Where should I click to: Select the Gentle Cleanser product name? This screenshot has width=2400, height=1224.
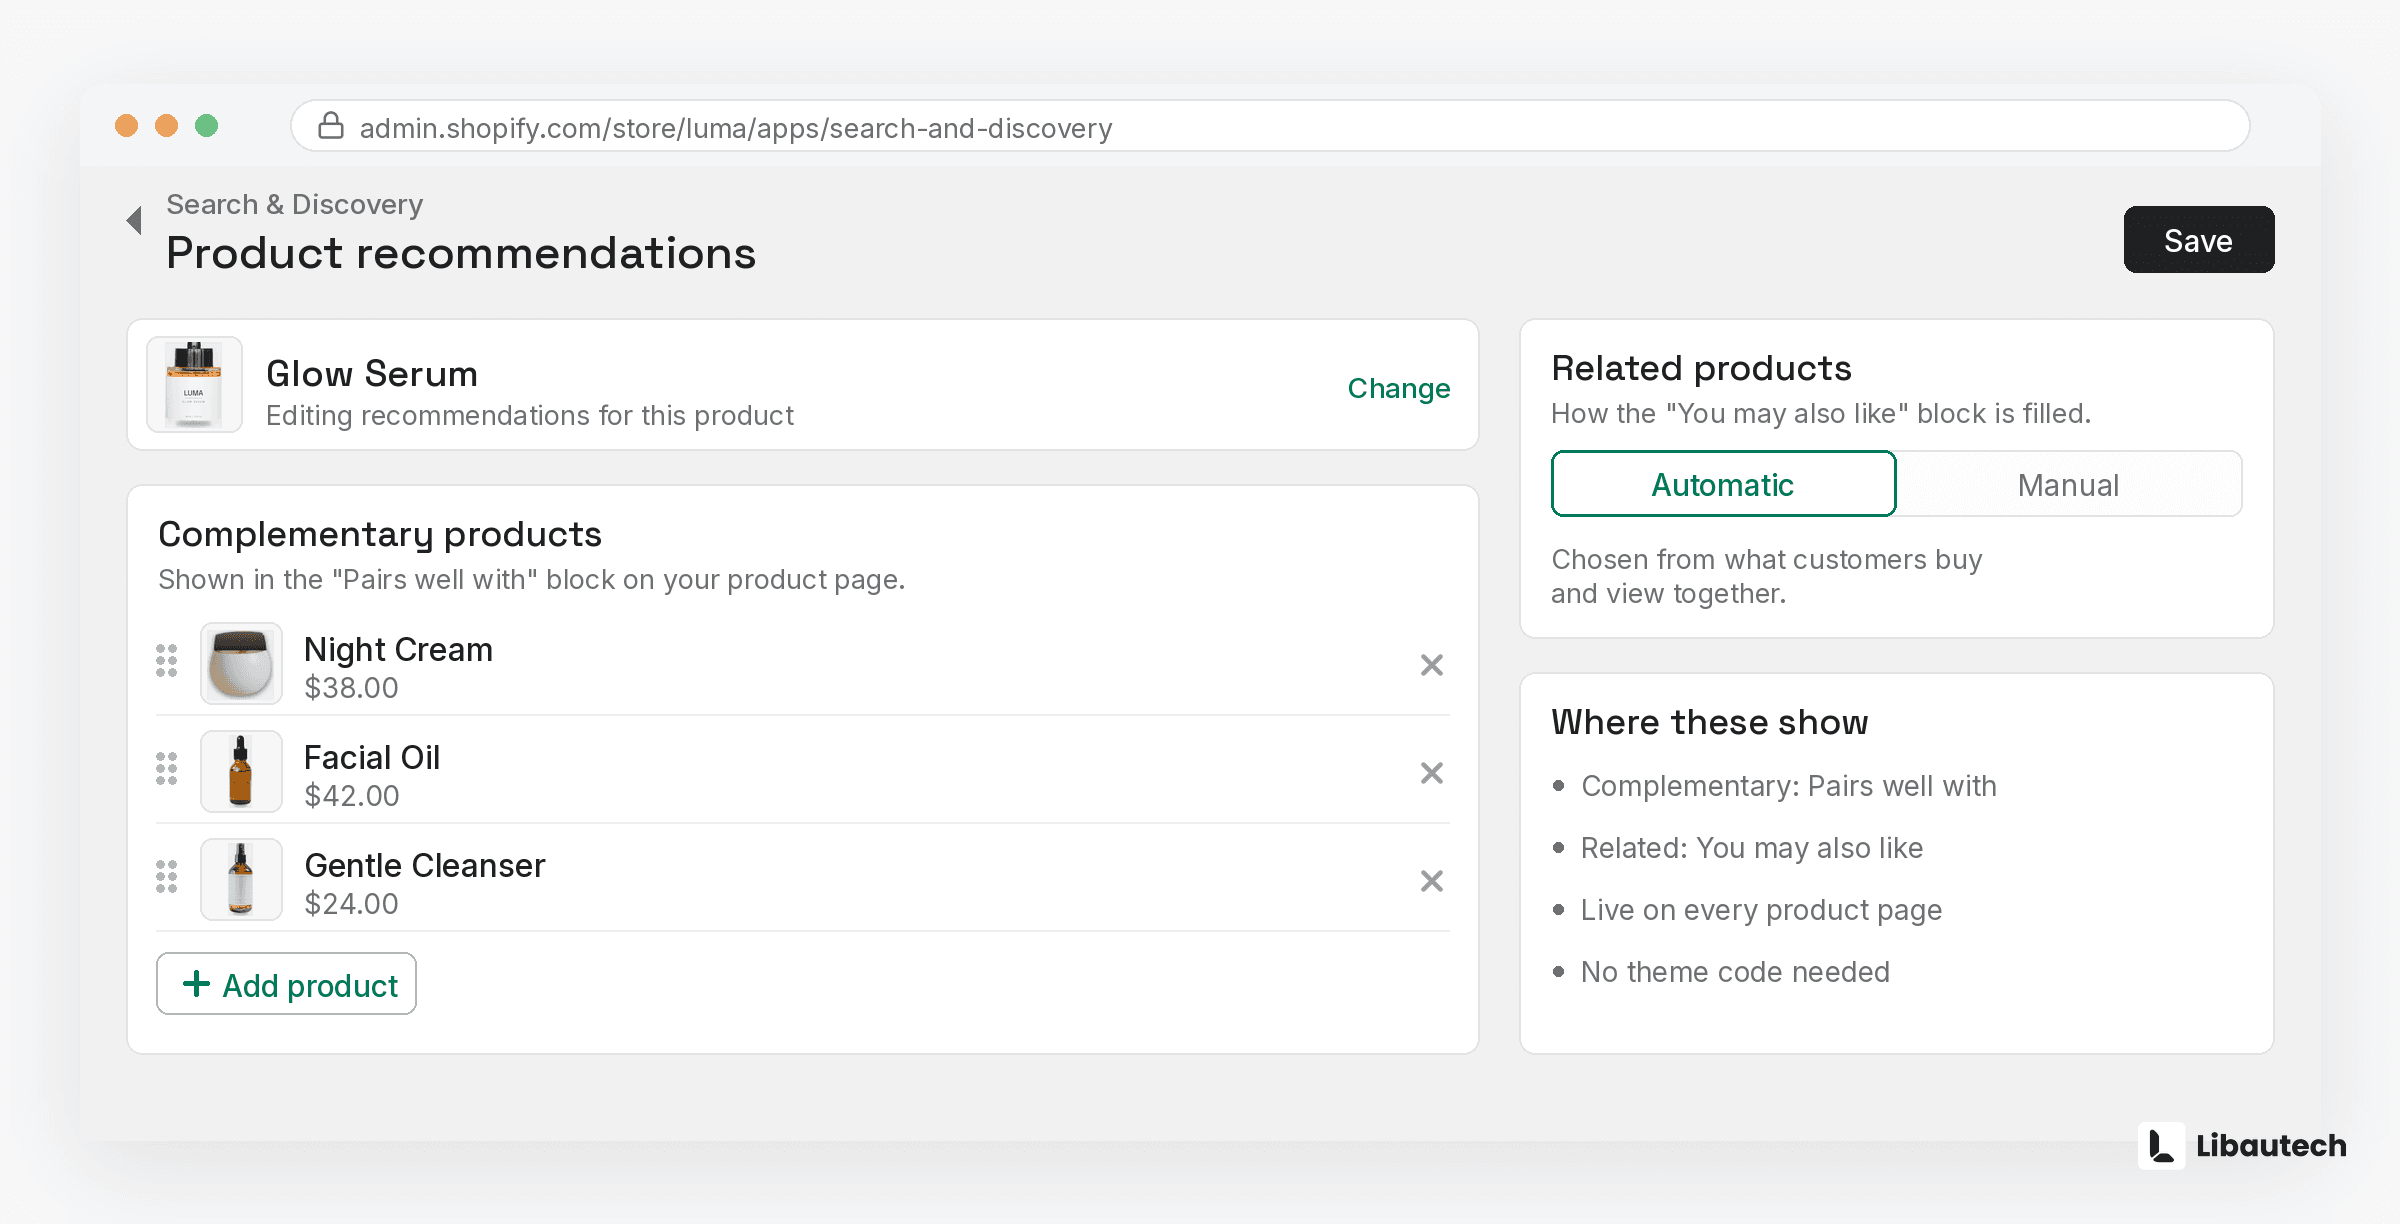click(425, 865)
